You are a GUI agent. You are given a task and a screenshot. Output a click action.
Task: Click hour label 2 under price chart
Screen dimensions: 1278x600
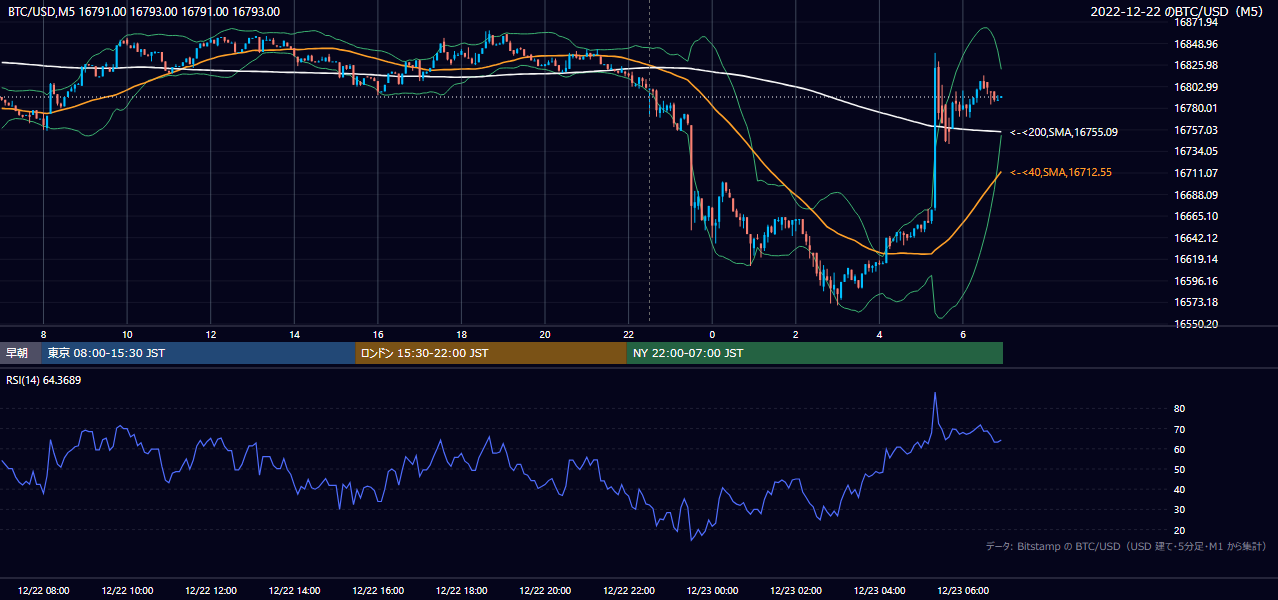click(x=796, y=334)
